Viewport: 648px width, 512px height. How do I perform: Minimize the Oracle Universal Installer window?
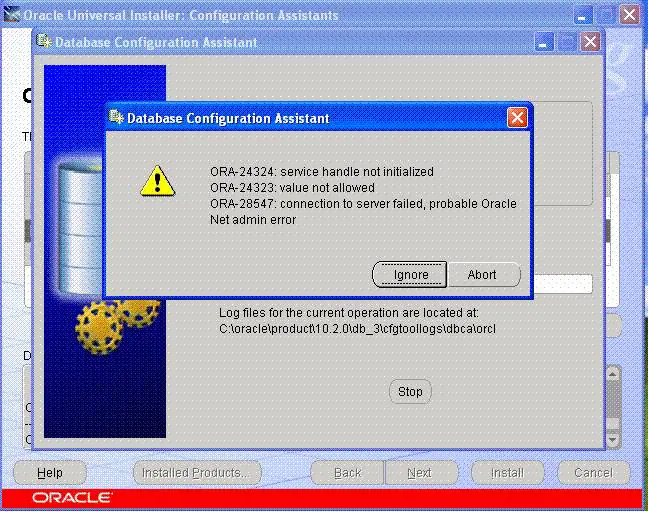point(583,16)
